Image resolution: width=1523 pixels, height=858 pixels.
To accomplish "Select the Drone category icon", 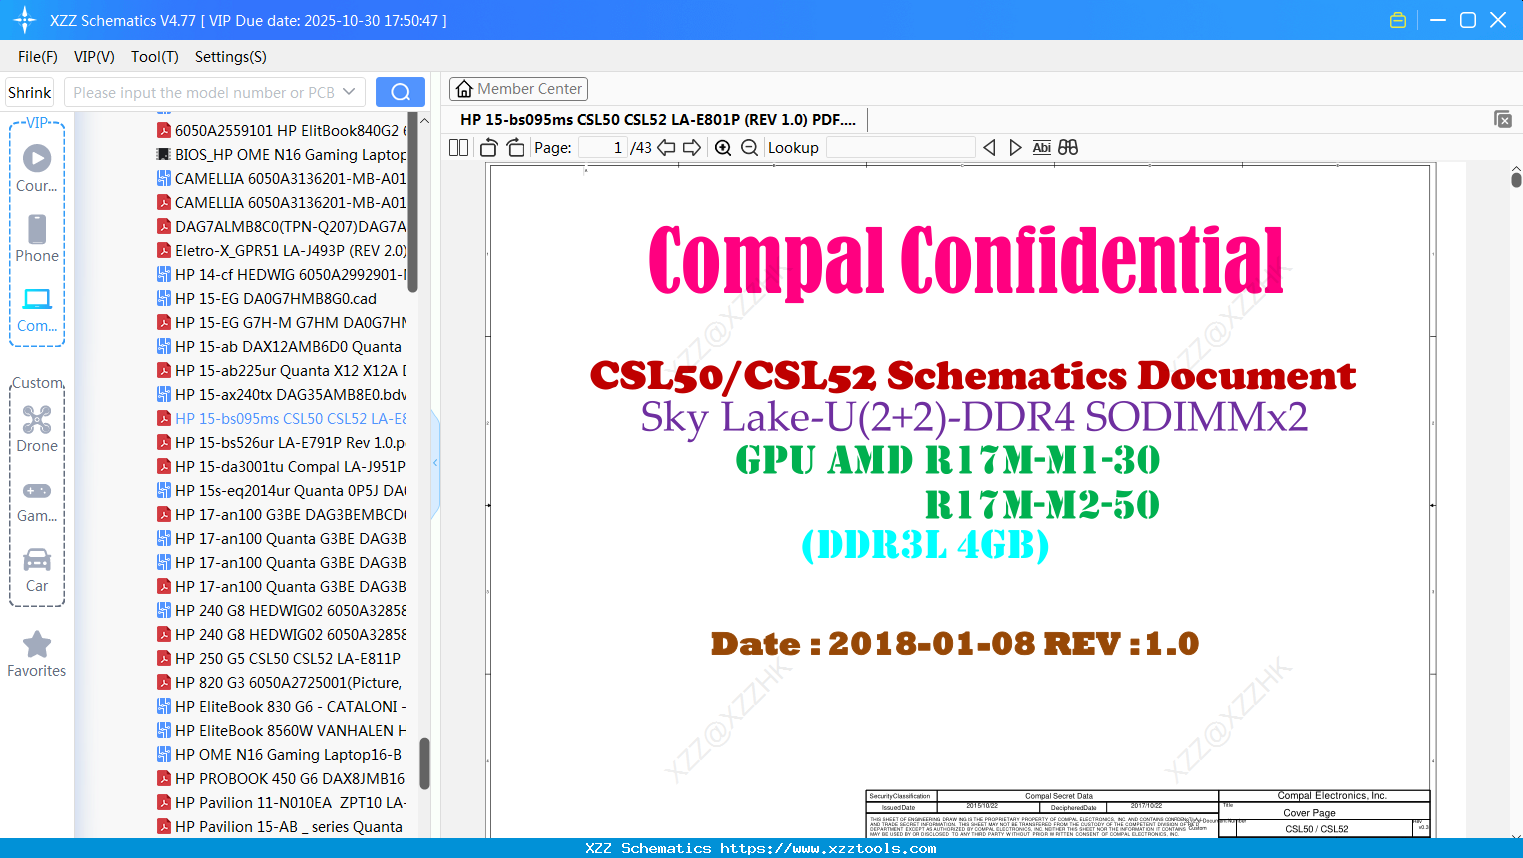I will click(37, 428).
